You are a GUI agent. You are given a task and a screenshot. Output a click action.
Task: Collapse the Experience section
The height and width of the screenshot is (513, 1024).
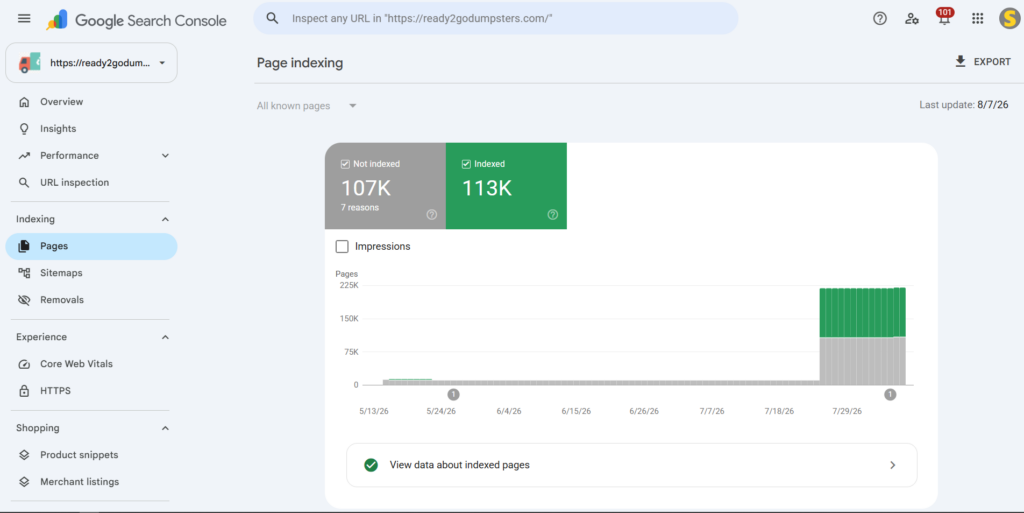[165, 337]
